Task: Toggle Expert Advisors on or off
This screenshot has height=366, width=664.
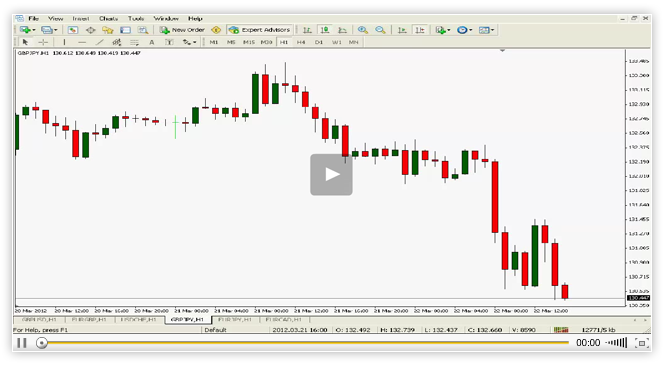Action: coord(260,30)
